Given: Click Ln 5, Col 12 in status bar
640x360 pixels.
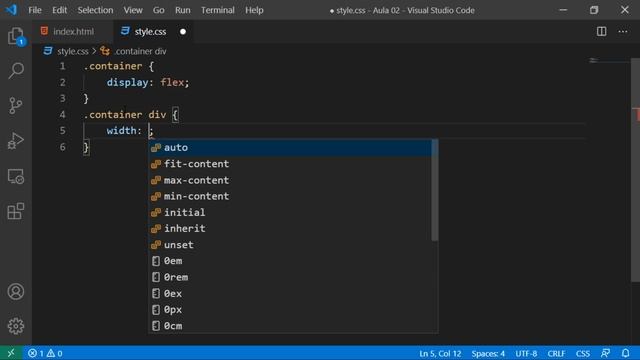Looking at the screenshot, I should 440,353.
